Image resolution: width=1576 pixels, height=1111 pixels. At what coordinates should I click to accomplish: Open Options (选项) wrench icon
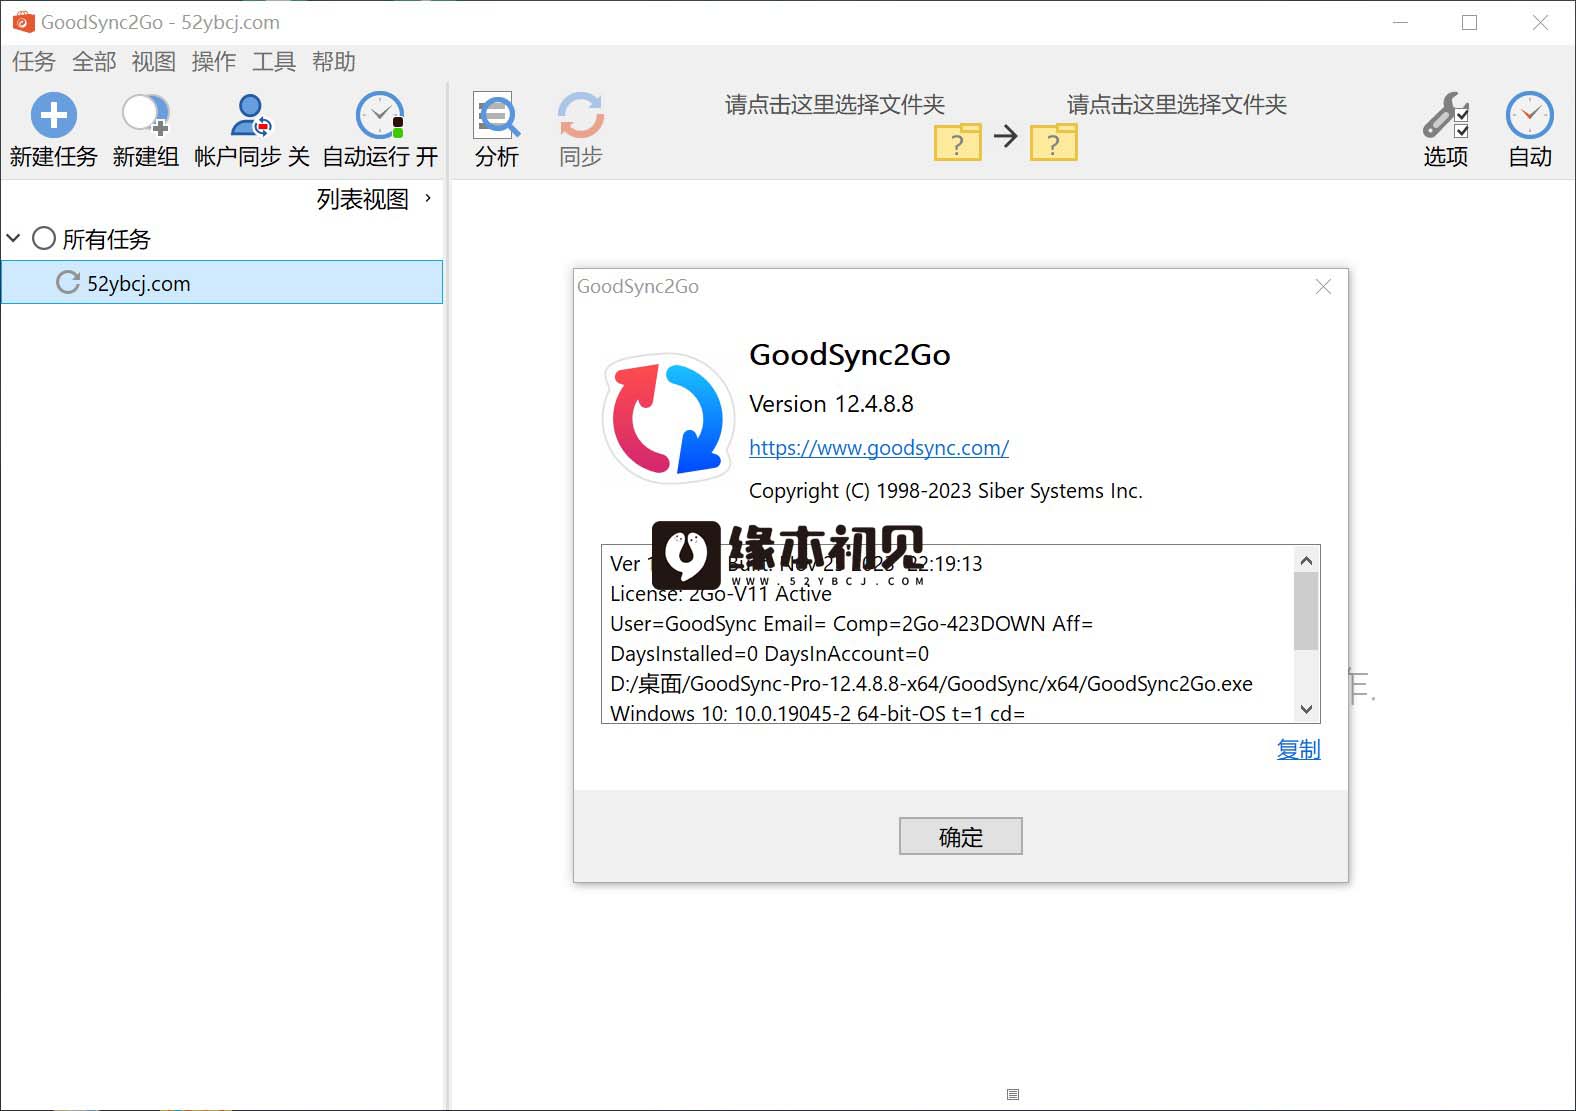[x=1446, y=115]
